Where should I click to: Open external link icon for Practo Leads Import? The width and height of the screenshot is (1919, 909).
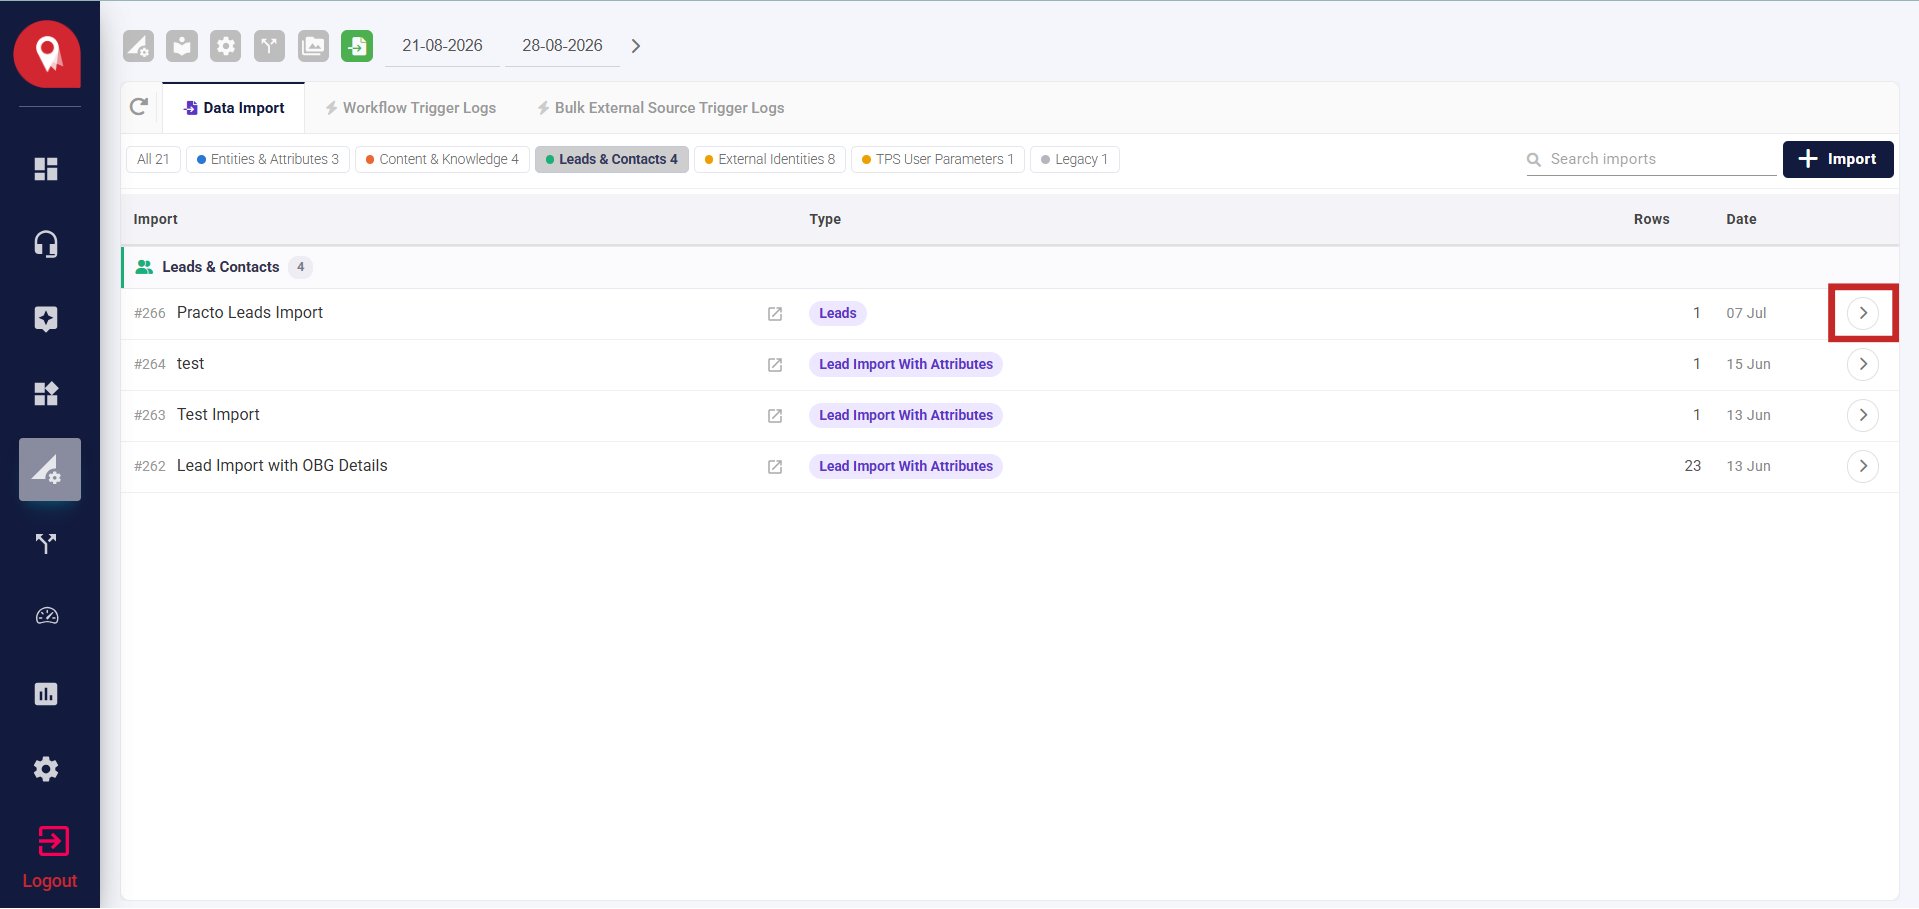coord(775,314)
